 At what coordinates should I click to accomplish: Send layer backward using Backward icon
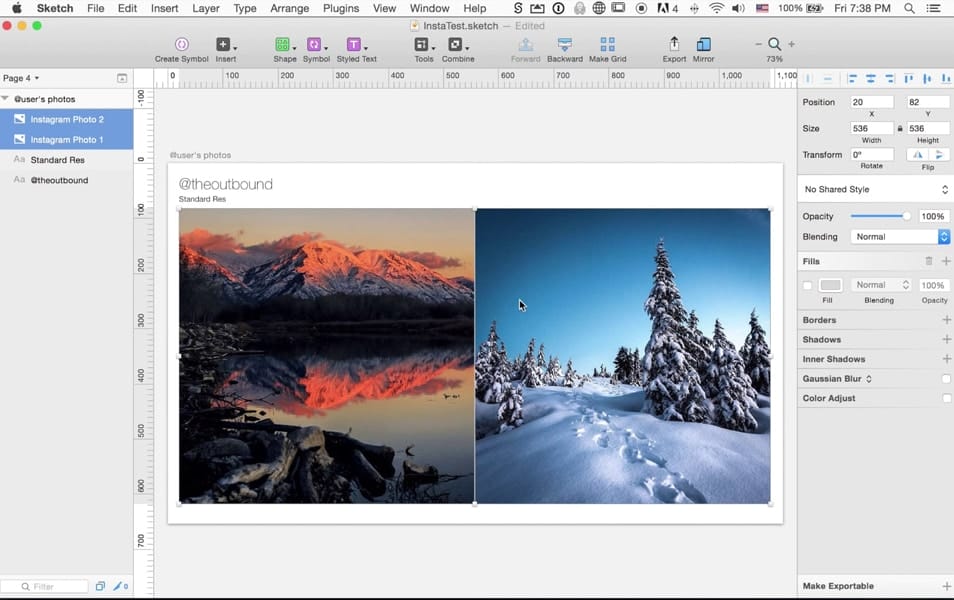coord(564,45)
